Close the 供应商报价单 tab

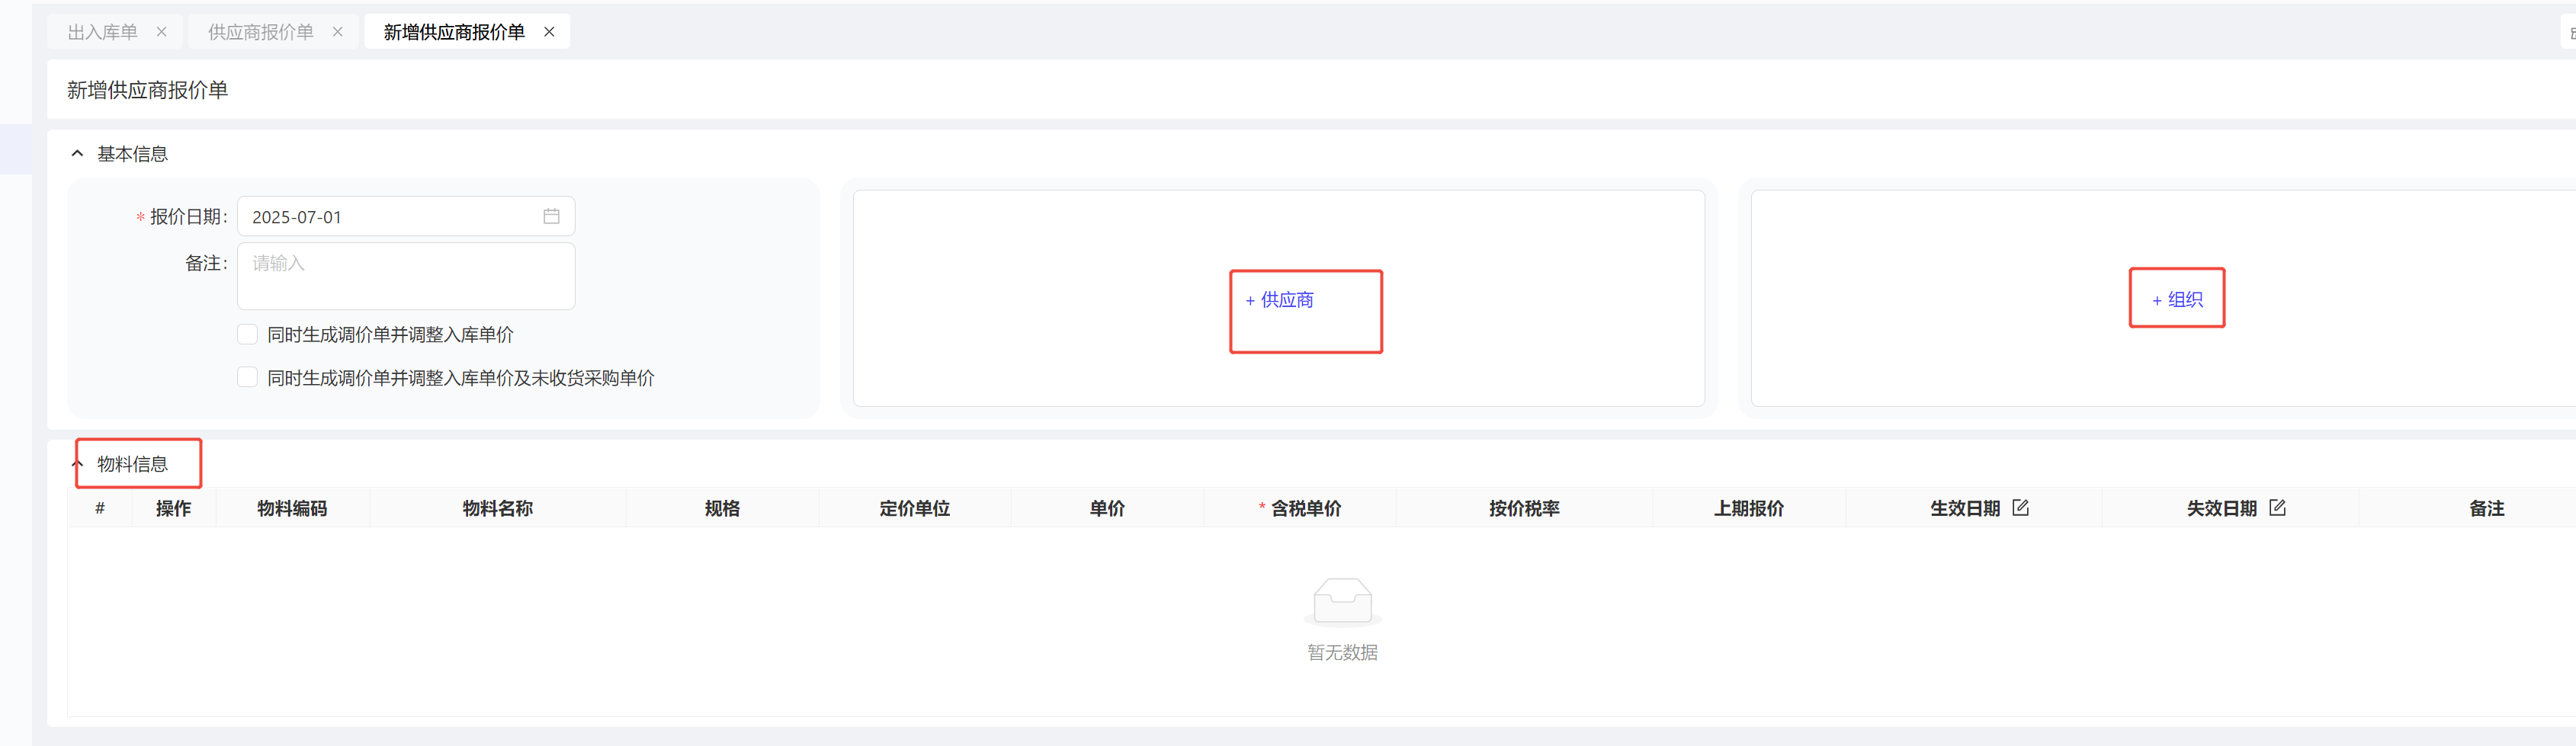pyautogui.click(x=338, y=32)
